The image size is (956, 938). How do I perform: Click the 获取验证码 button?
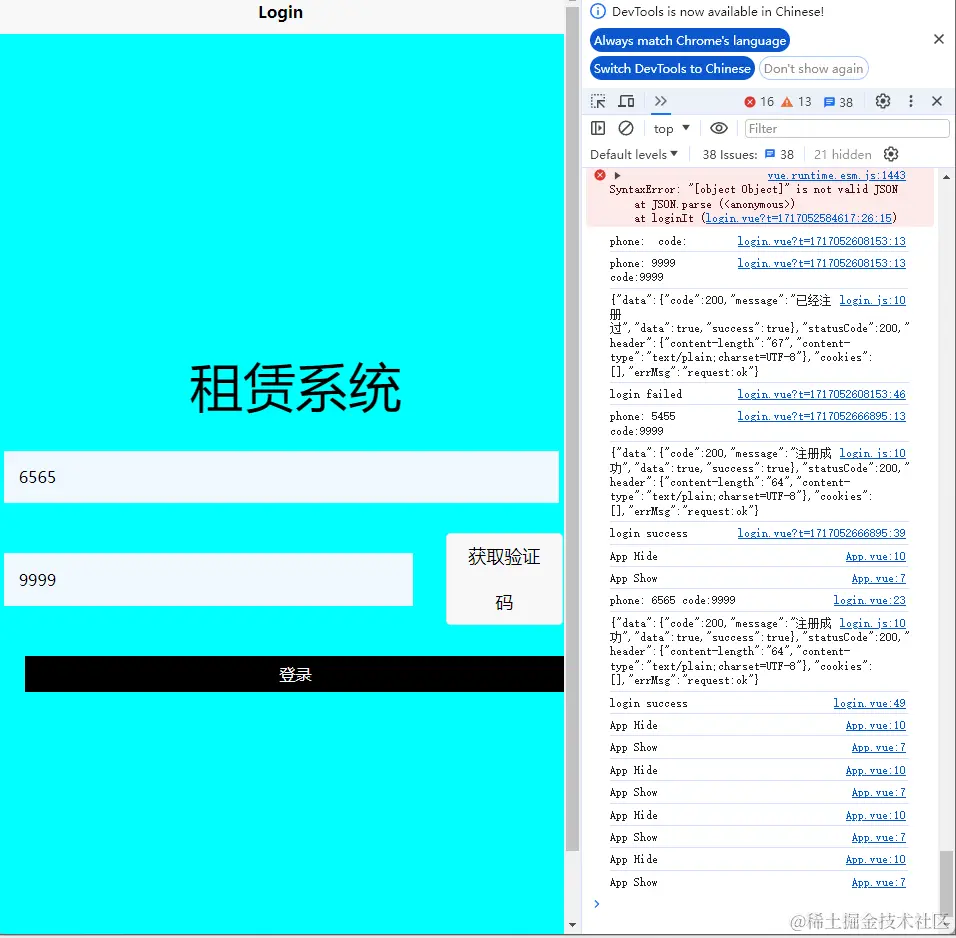(504, 579)
